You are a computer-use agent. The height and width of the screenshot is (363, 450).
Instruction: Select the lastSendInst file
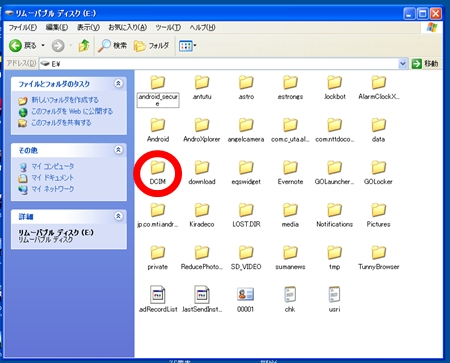[202, 299]
